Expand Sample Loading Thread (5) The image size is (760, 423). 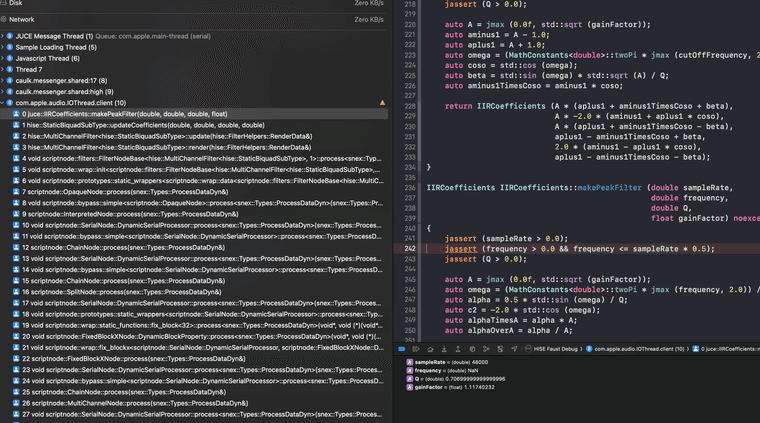[2, 47]
